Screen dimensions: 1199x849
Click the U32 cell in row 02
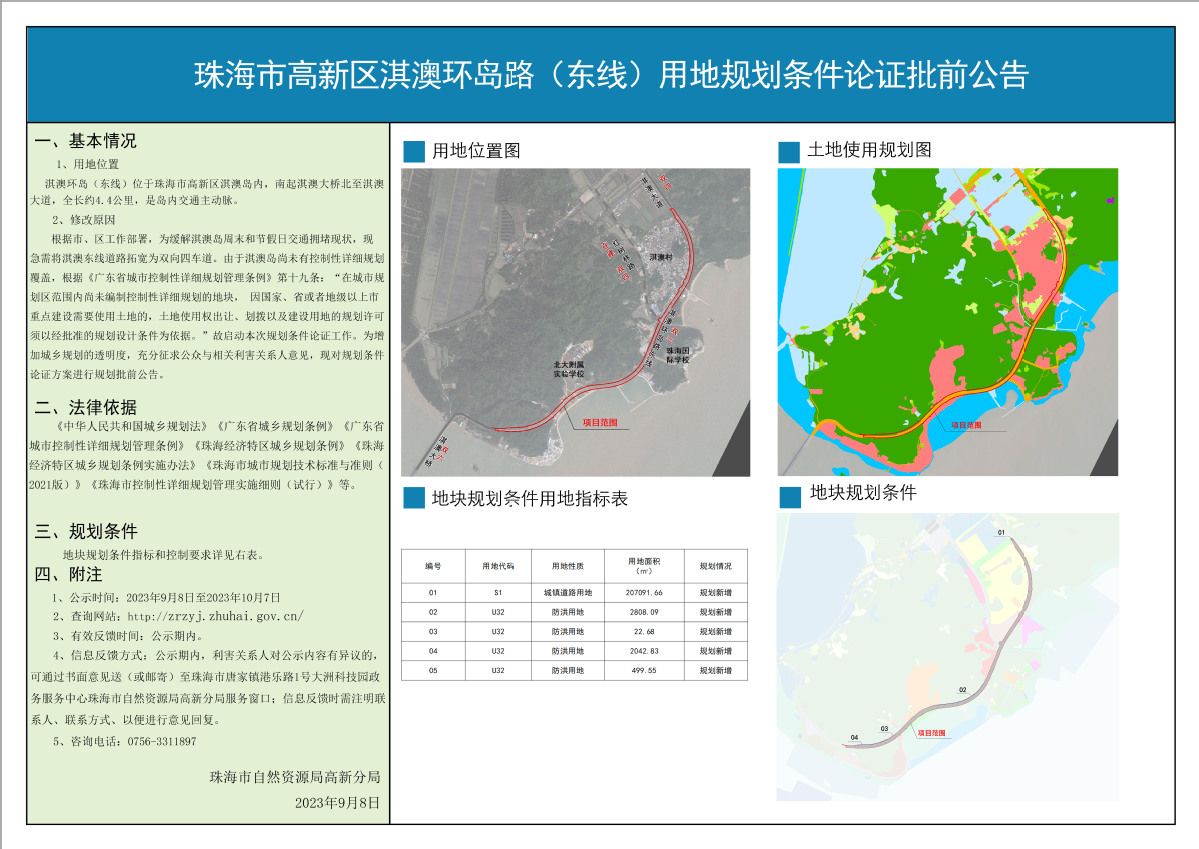(x=498, y=612)
